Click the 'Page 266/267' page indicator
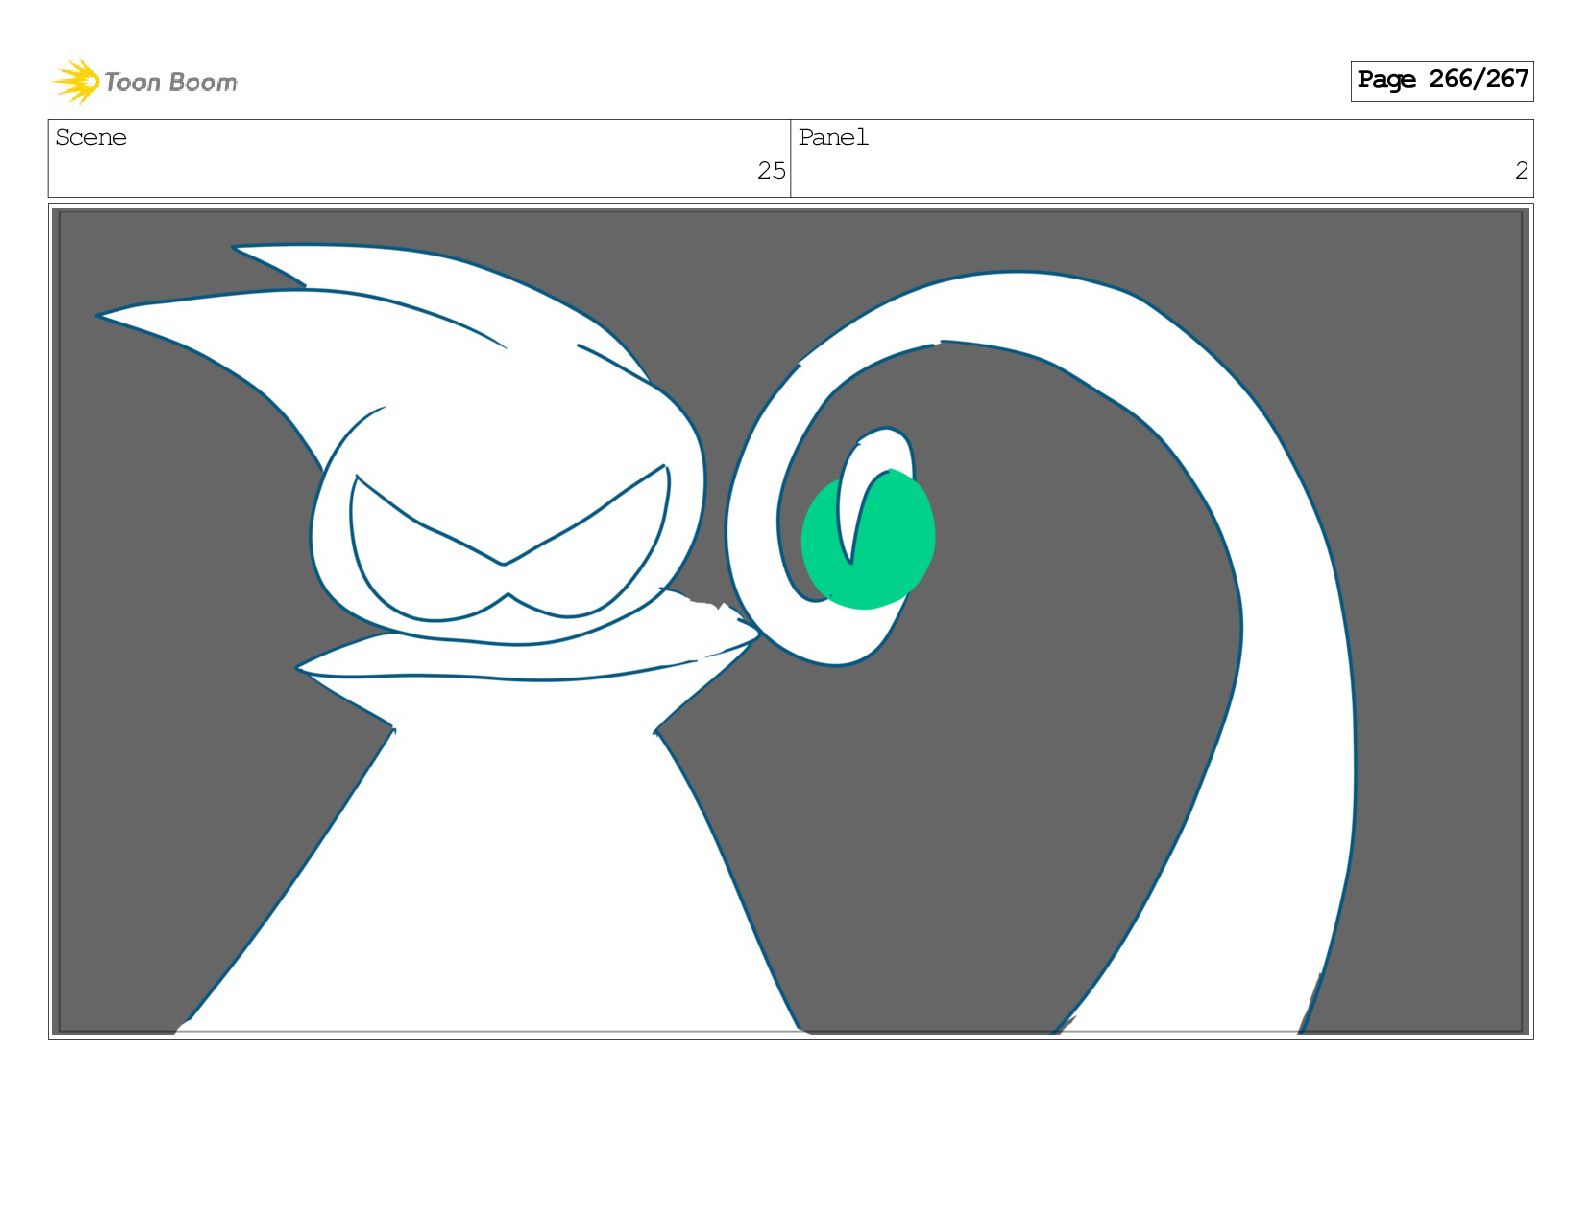Screen dimensions: 1584x1224 pos(1442,80)
